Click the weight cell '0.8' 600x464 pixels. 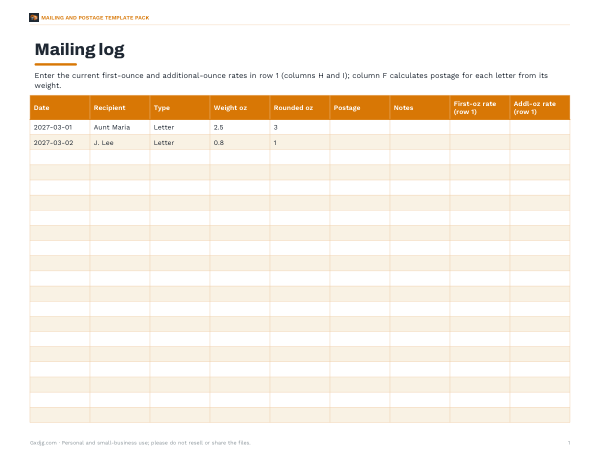240,142
